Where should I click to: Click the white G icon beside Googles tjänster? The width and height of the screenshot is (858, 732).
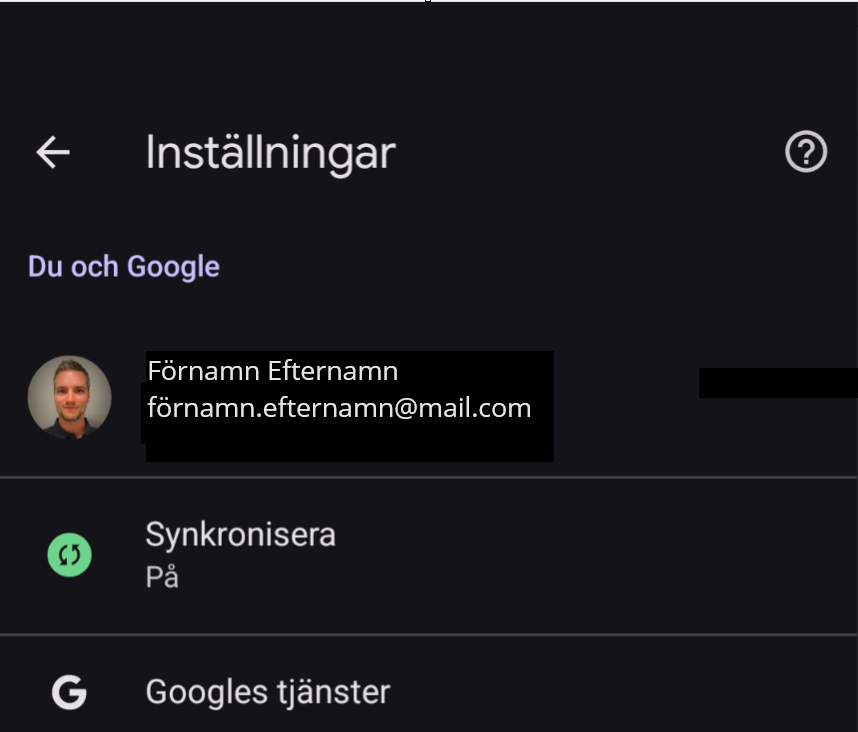69,692
